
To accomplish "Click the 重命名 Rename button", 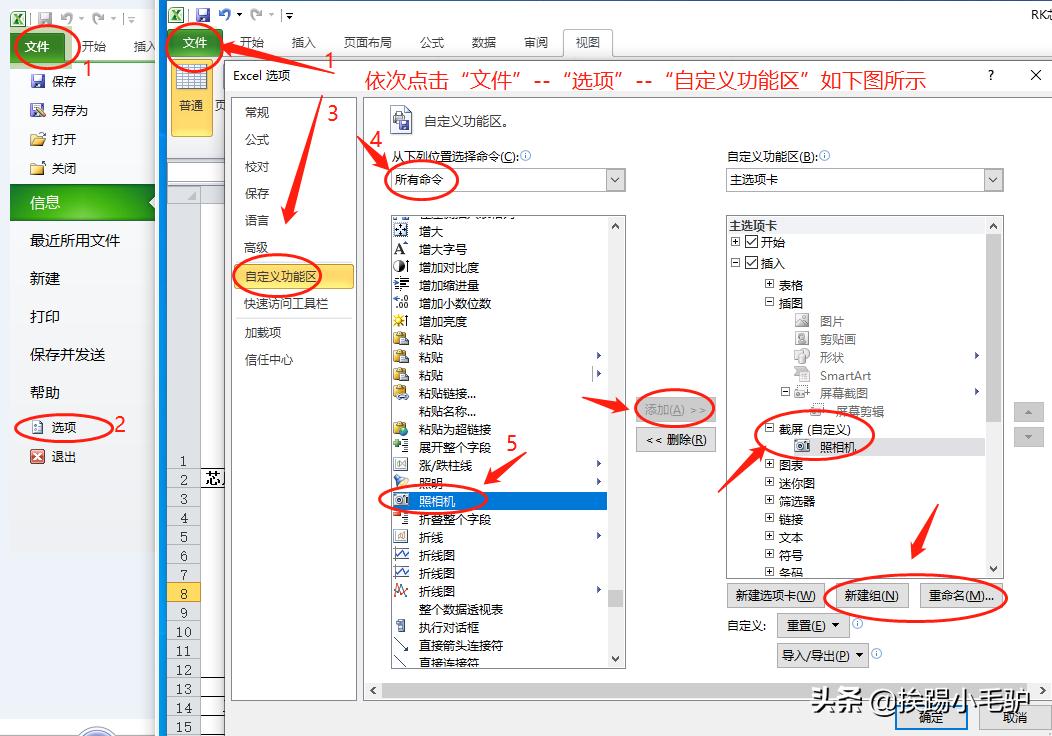I will click(x=961, y=595).
